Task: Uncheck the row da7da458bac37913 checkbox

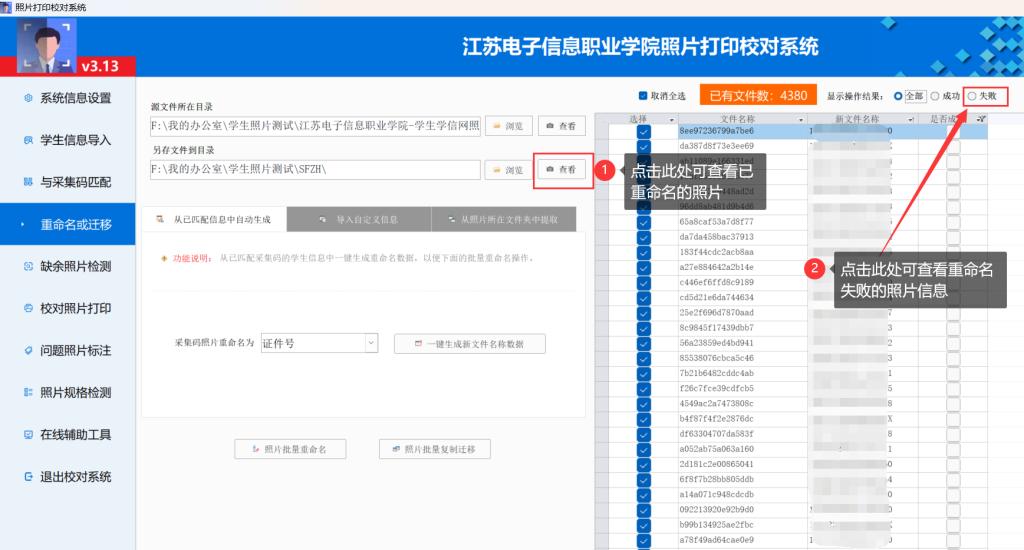Action: [644, 237]
